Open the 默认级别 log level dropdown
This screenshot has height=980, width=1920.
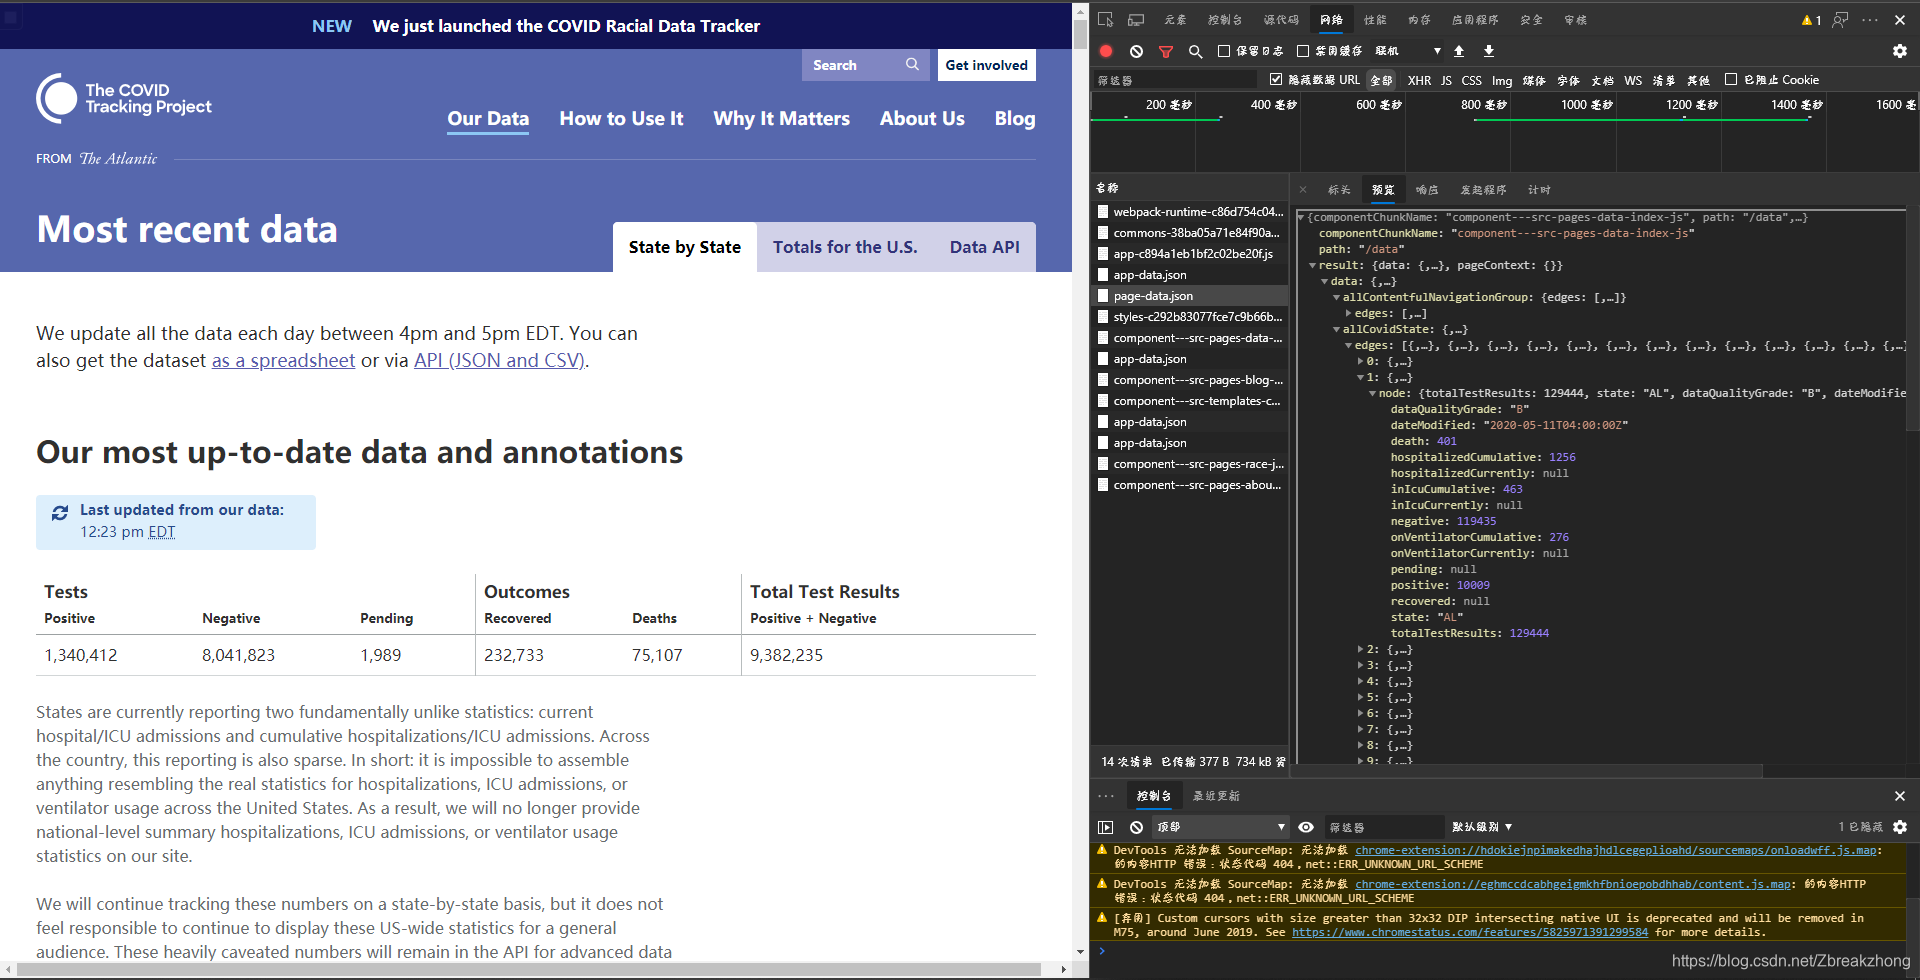tap(1482, 827)
